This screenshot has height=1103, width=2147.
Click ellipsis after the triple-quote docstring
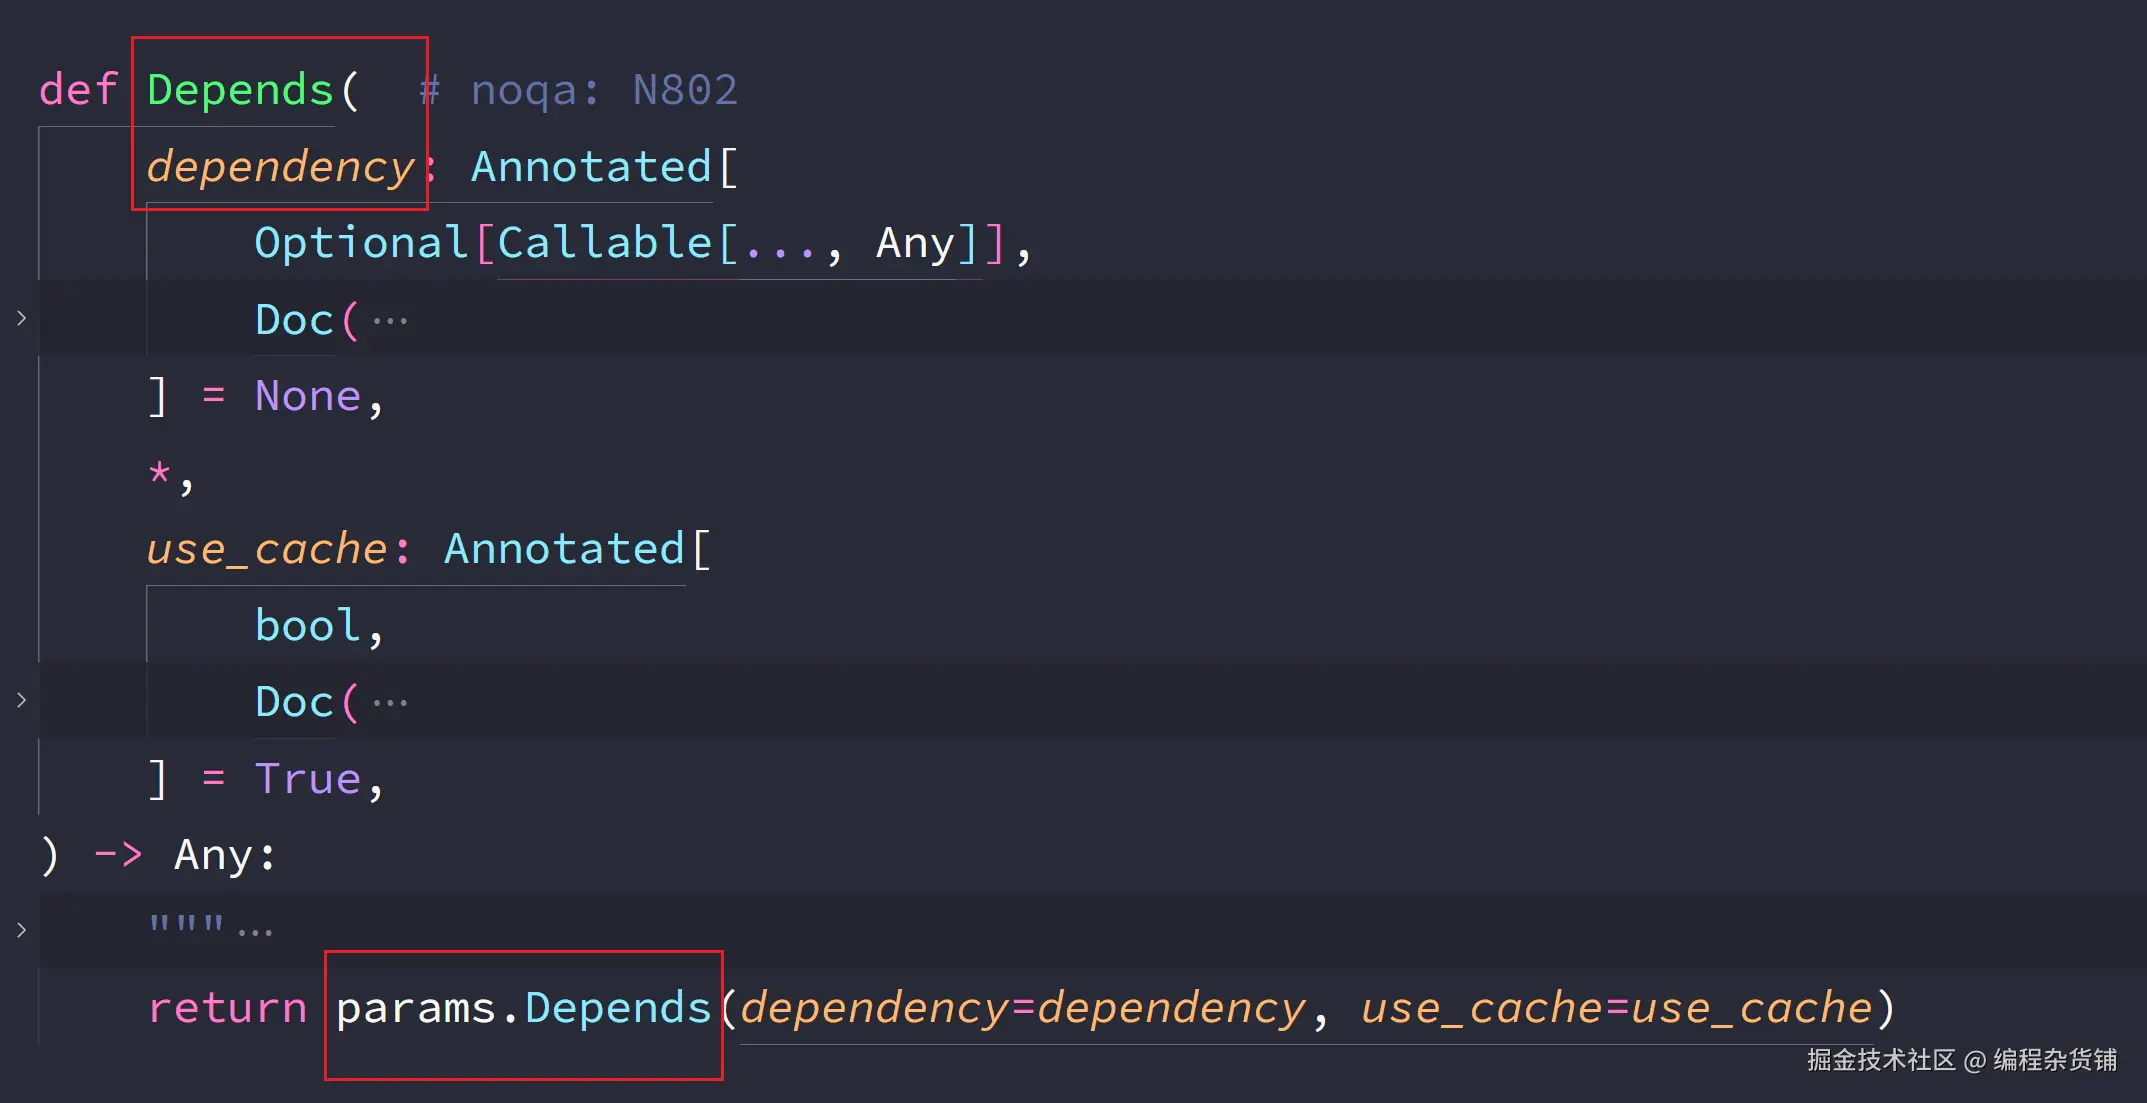pyautogui.click(x=255, y=932)
